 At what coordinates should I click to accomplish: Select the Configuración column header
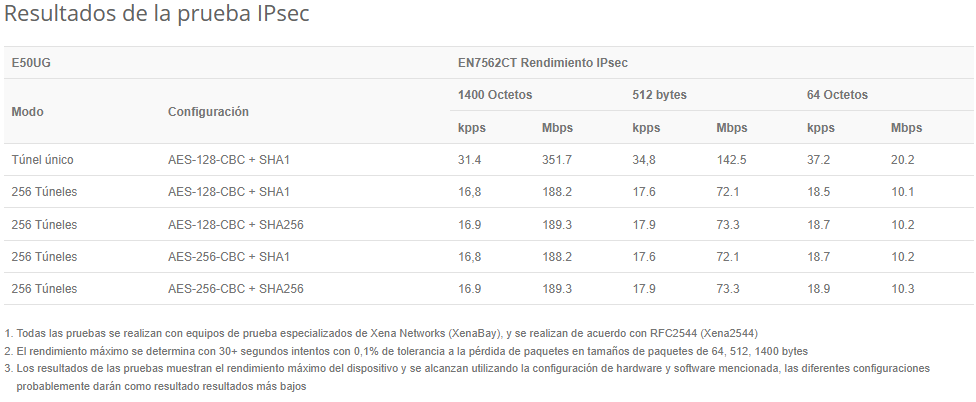(208, 112)
